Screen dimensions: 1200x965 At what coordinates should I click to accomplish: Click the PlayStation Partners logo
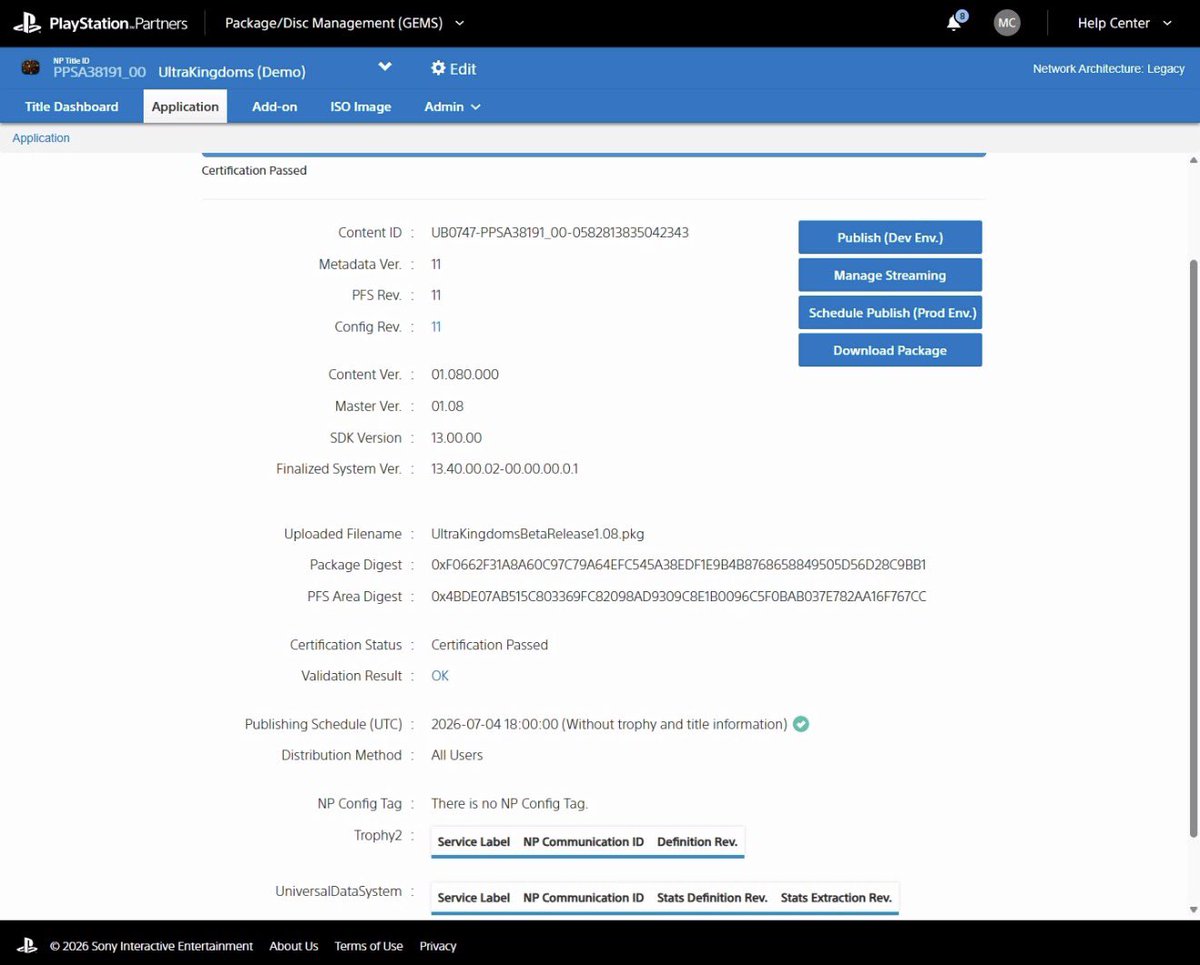coord(101,23)
